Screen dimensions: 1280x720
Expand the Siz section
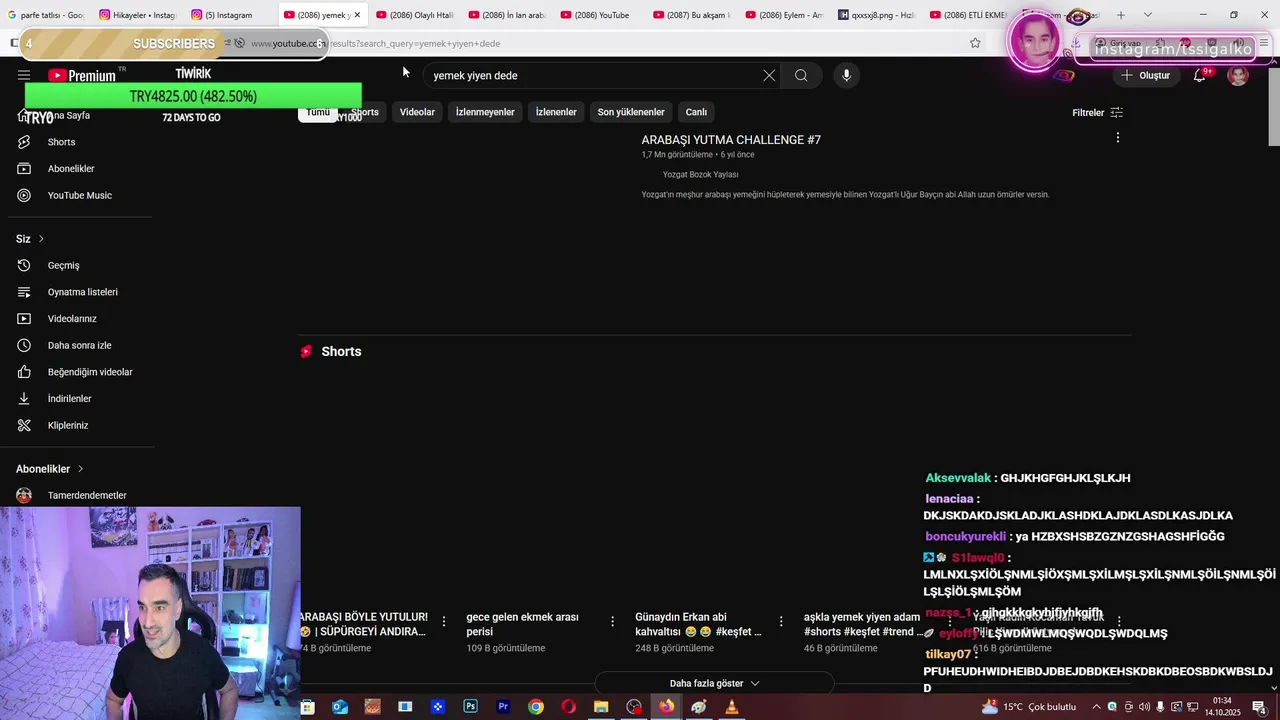(x=30, y=239)
